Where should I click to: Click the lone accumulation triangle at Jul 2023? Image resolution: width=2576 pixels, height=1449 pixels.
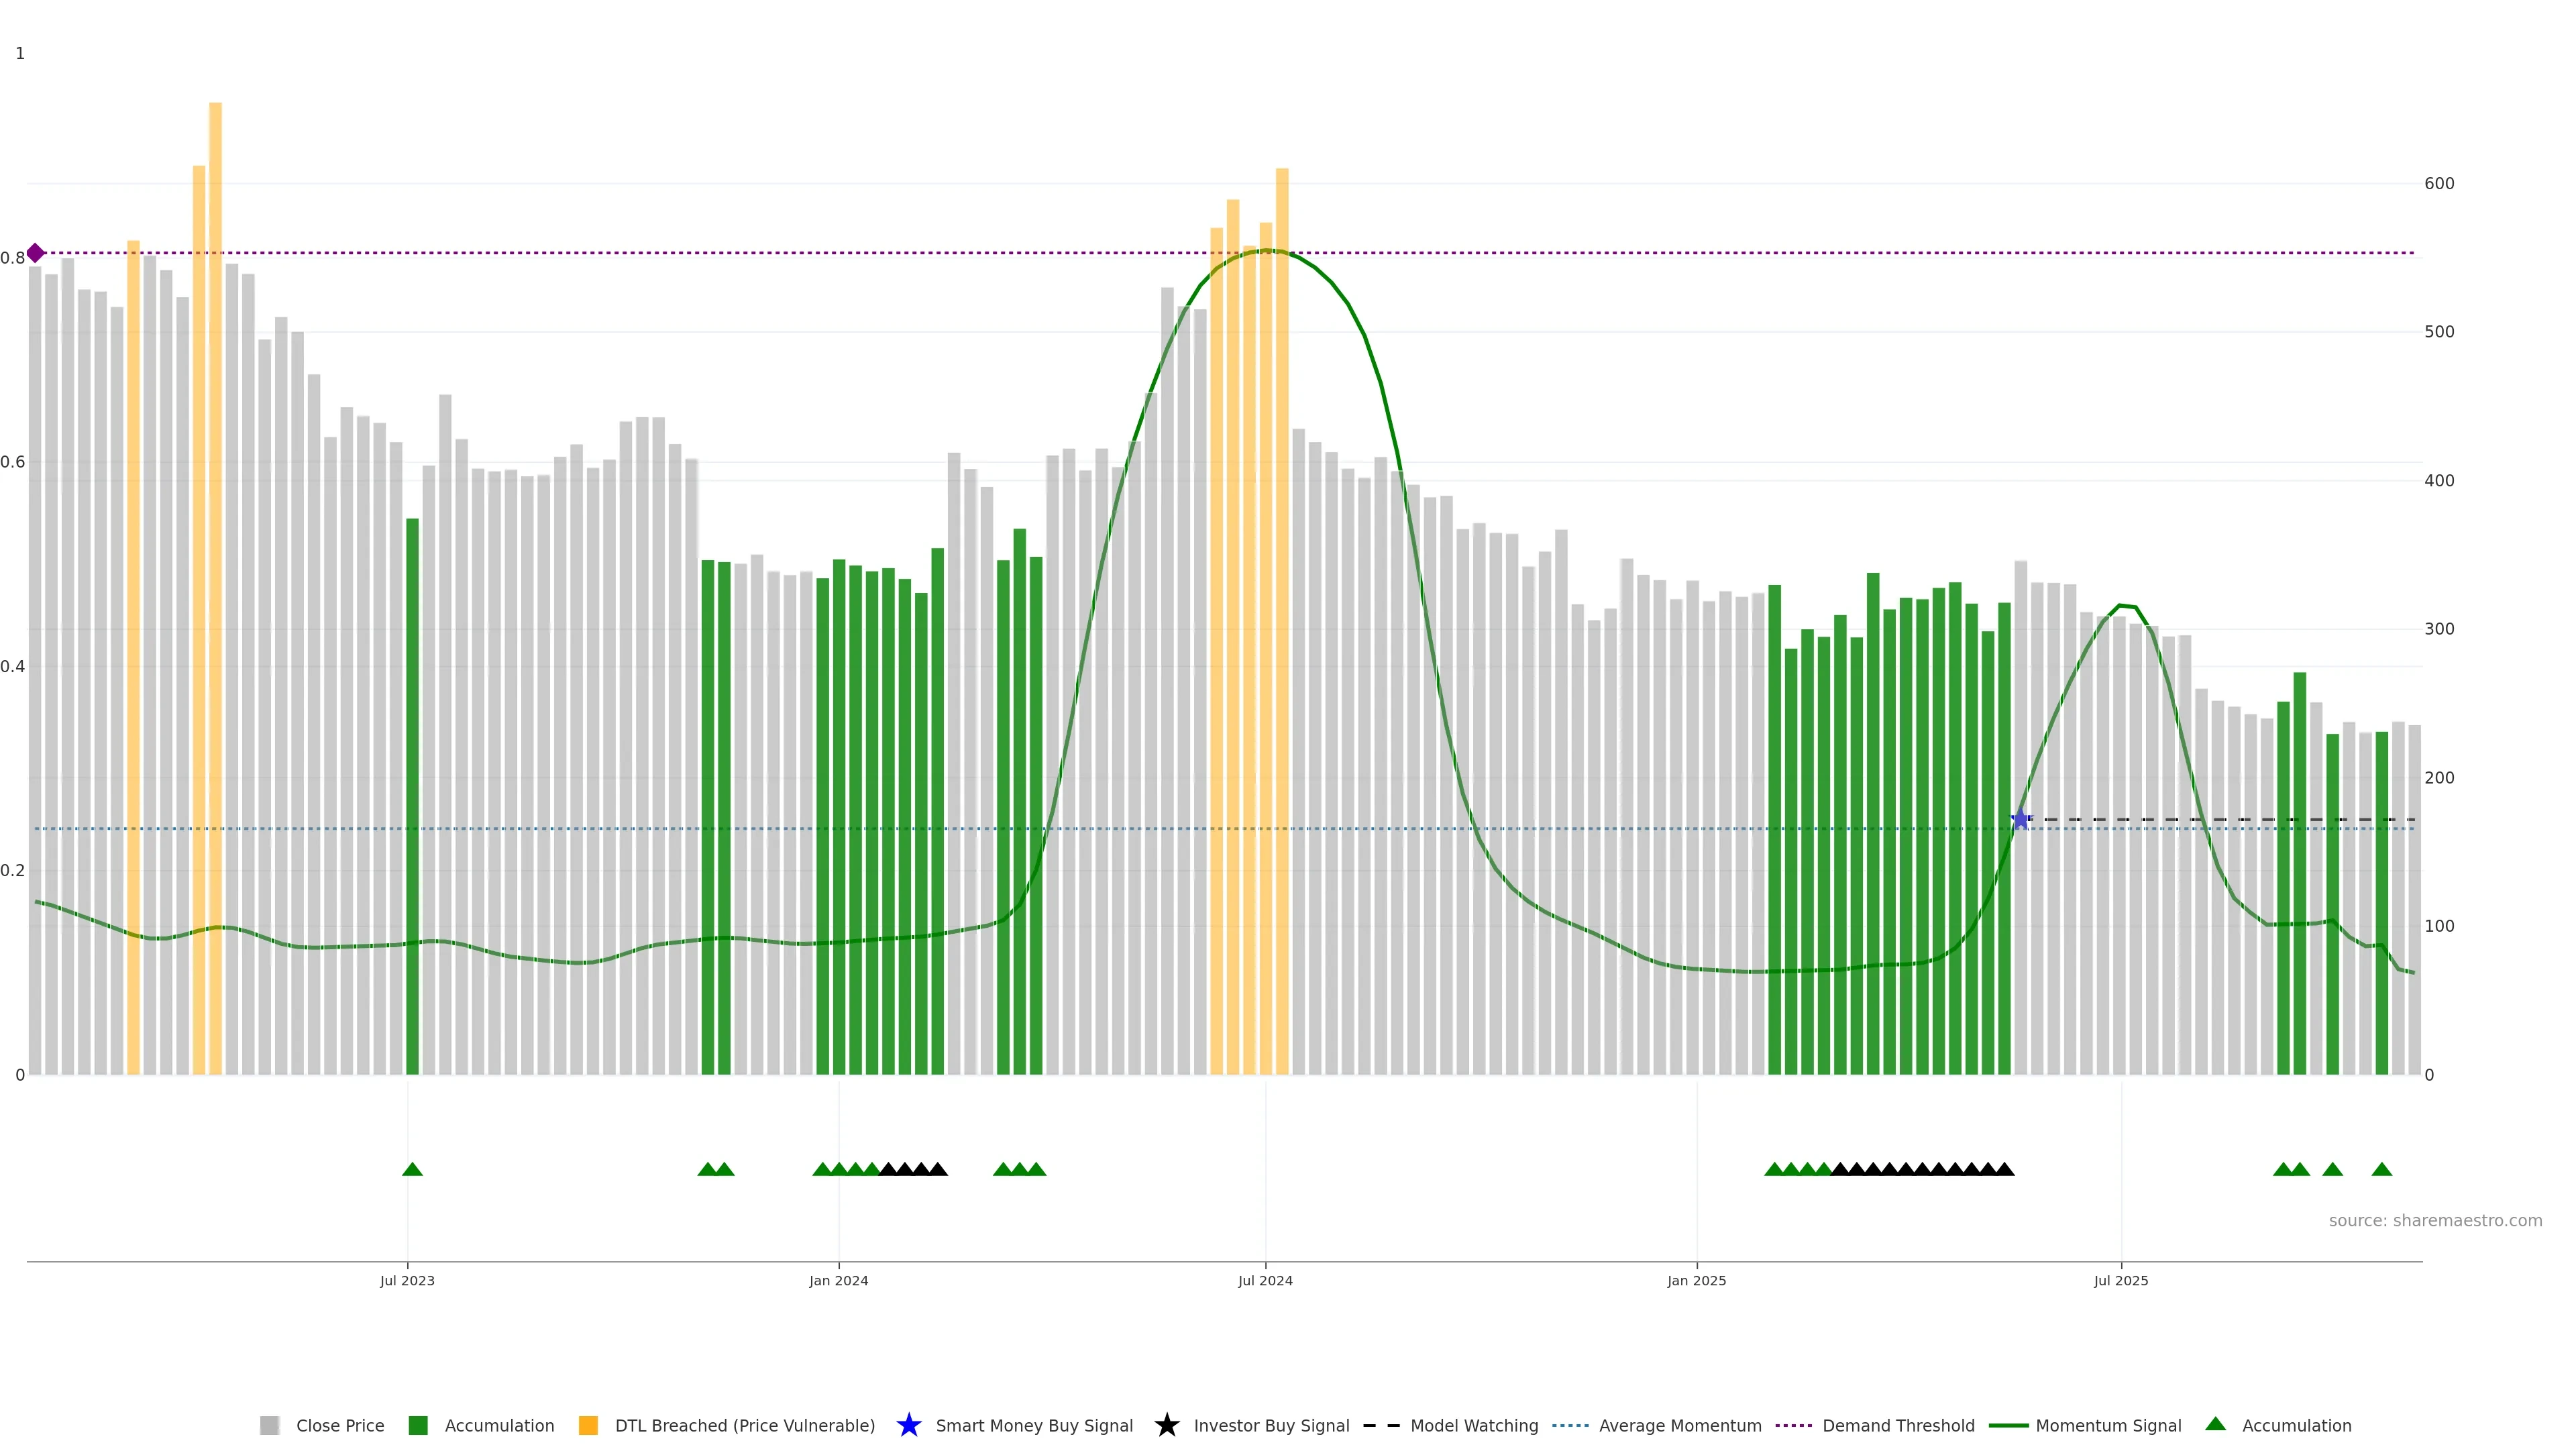tap(412, 1169)
